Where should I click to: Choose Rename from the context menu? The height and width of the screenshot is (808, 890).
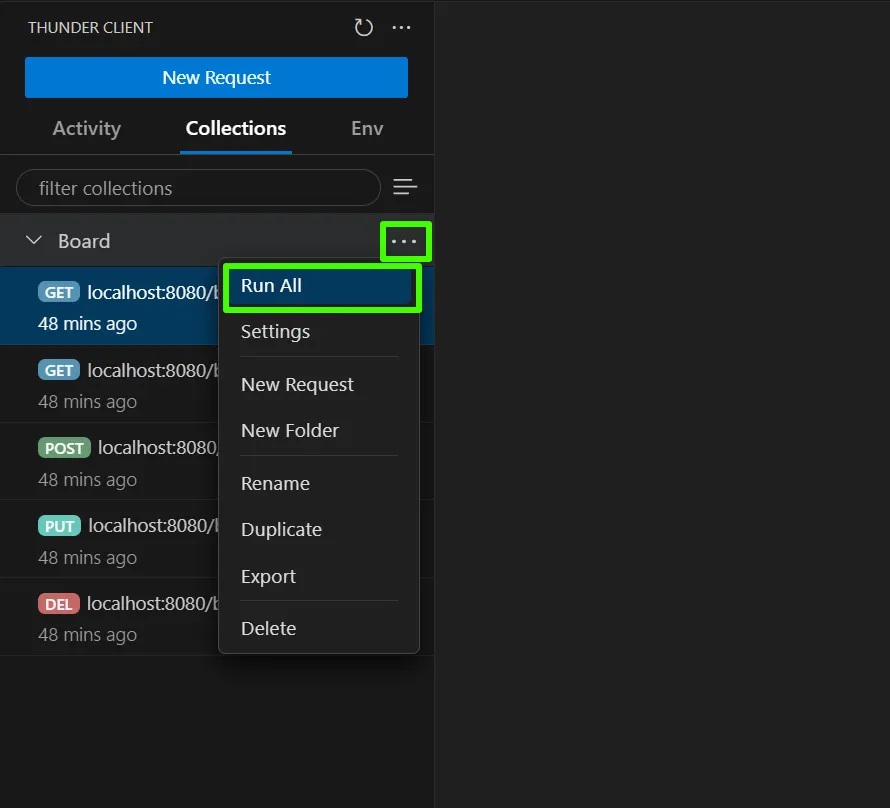click(x=320, y=483)
